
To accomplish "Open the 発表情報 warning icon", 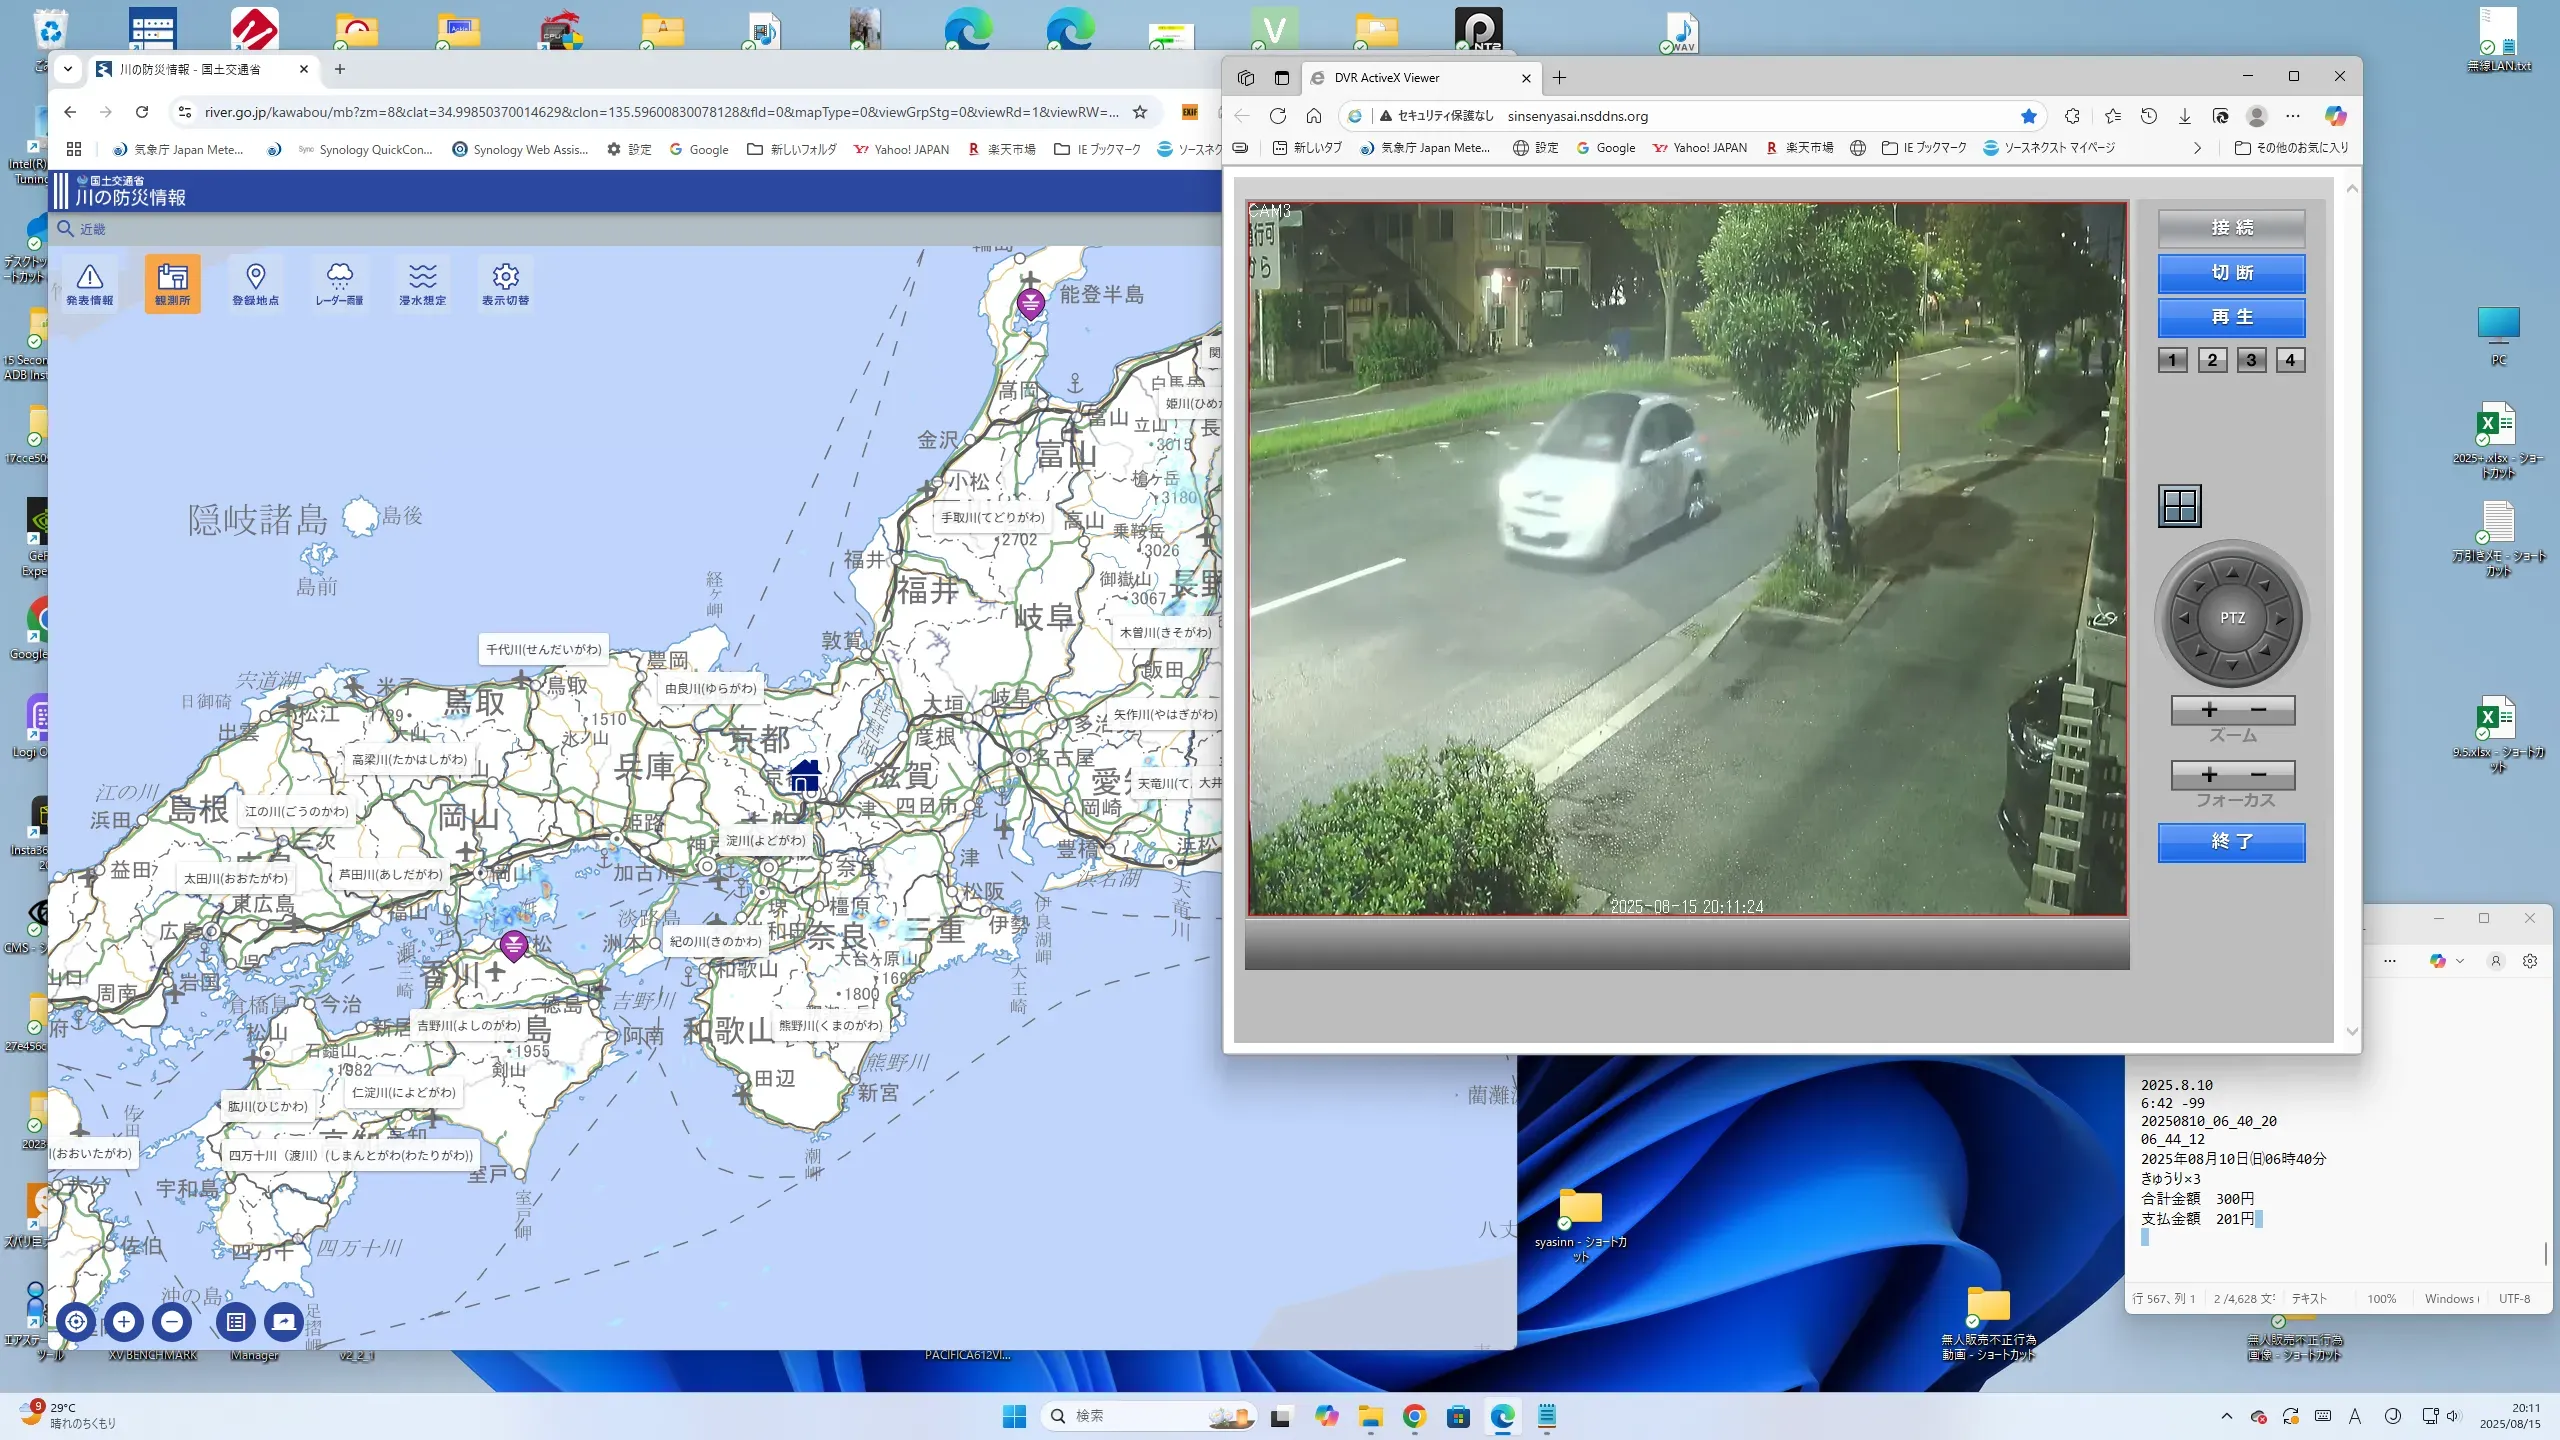I will click(x=90, y=283).
